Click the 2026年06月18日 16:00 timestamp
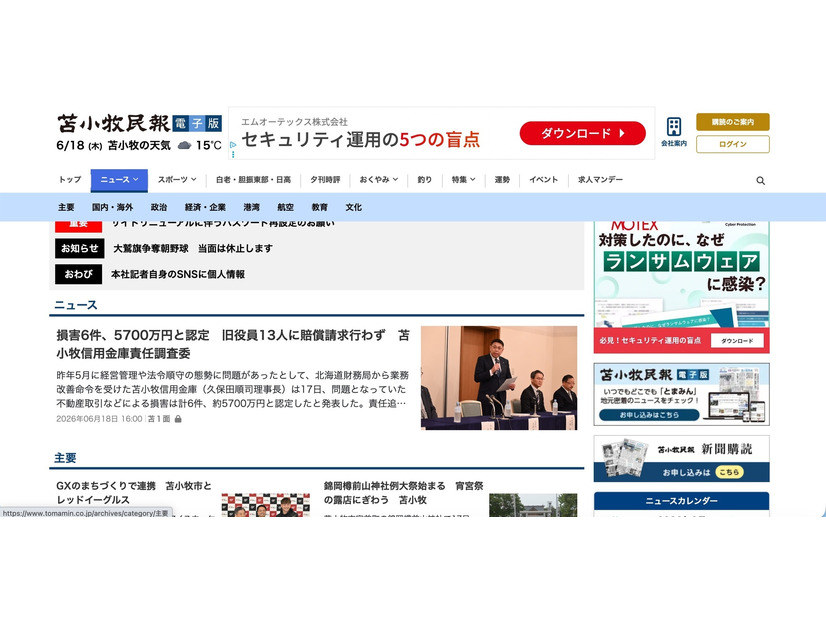826x620 pixels. pyautogui.click(x=99, y=419)
